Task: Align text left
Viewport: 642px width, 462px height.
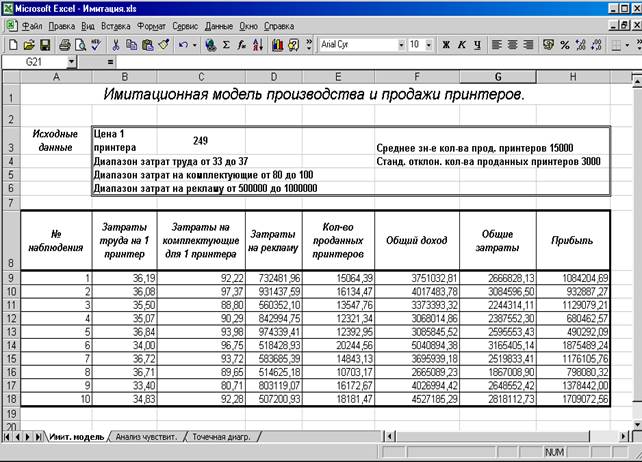Action: click(497, 45)
